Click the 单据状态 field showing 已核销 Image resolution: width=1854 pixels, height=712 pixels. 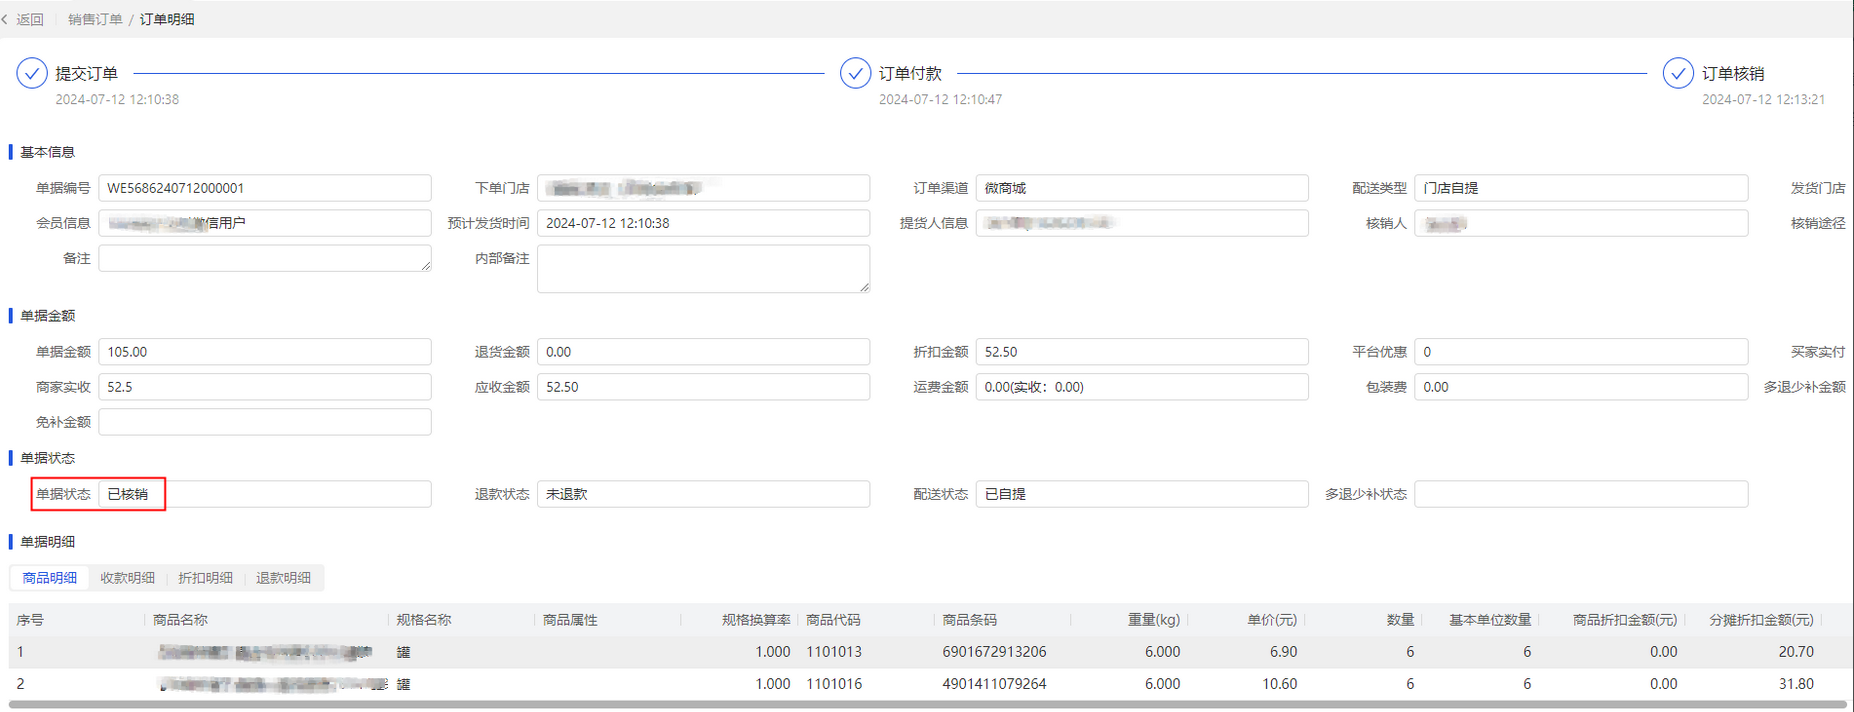(x=264, y=494)
